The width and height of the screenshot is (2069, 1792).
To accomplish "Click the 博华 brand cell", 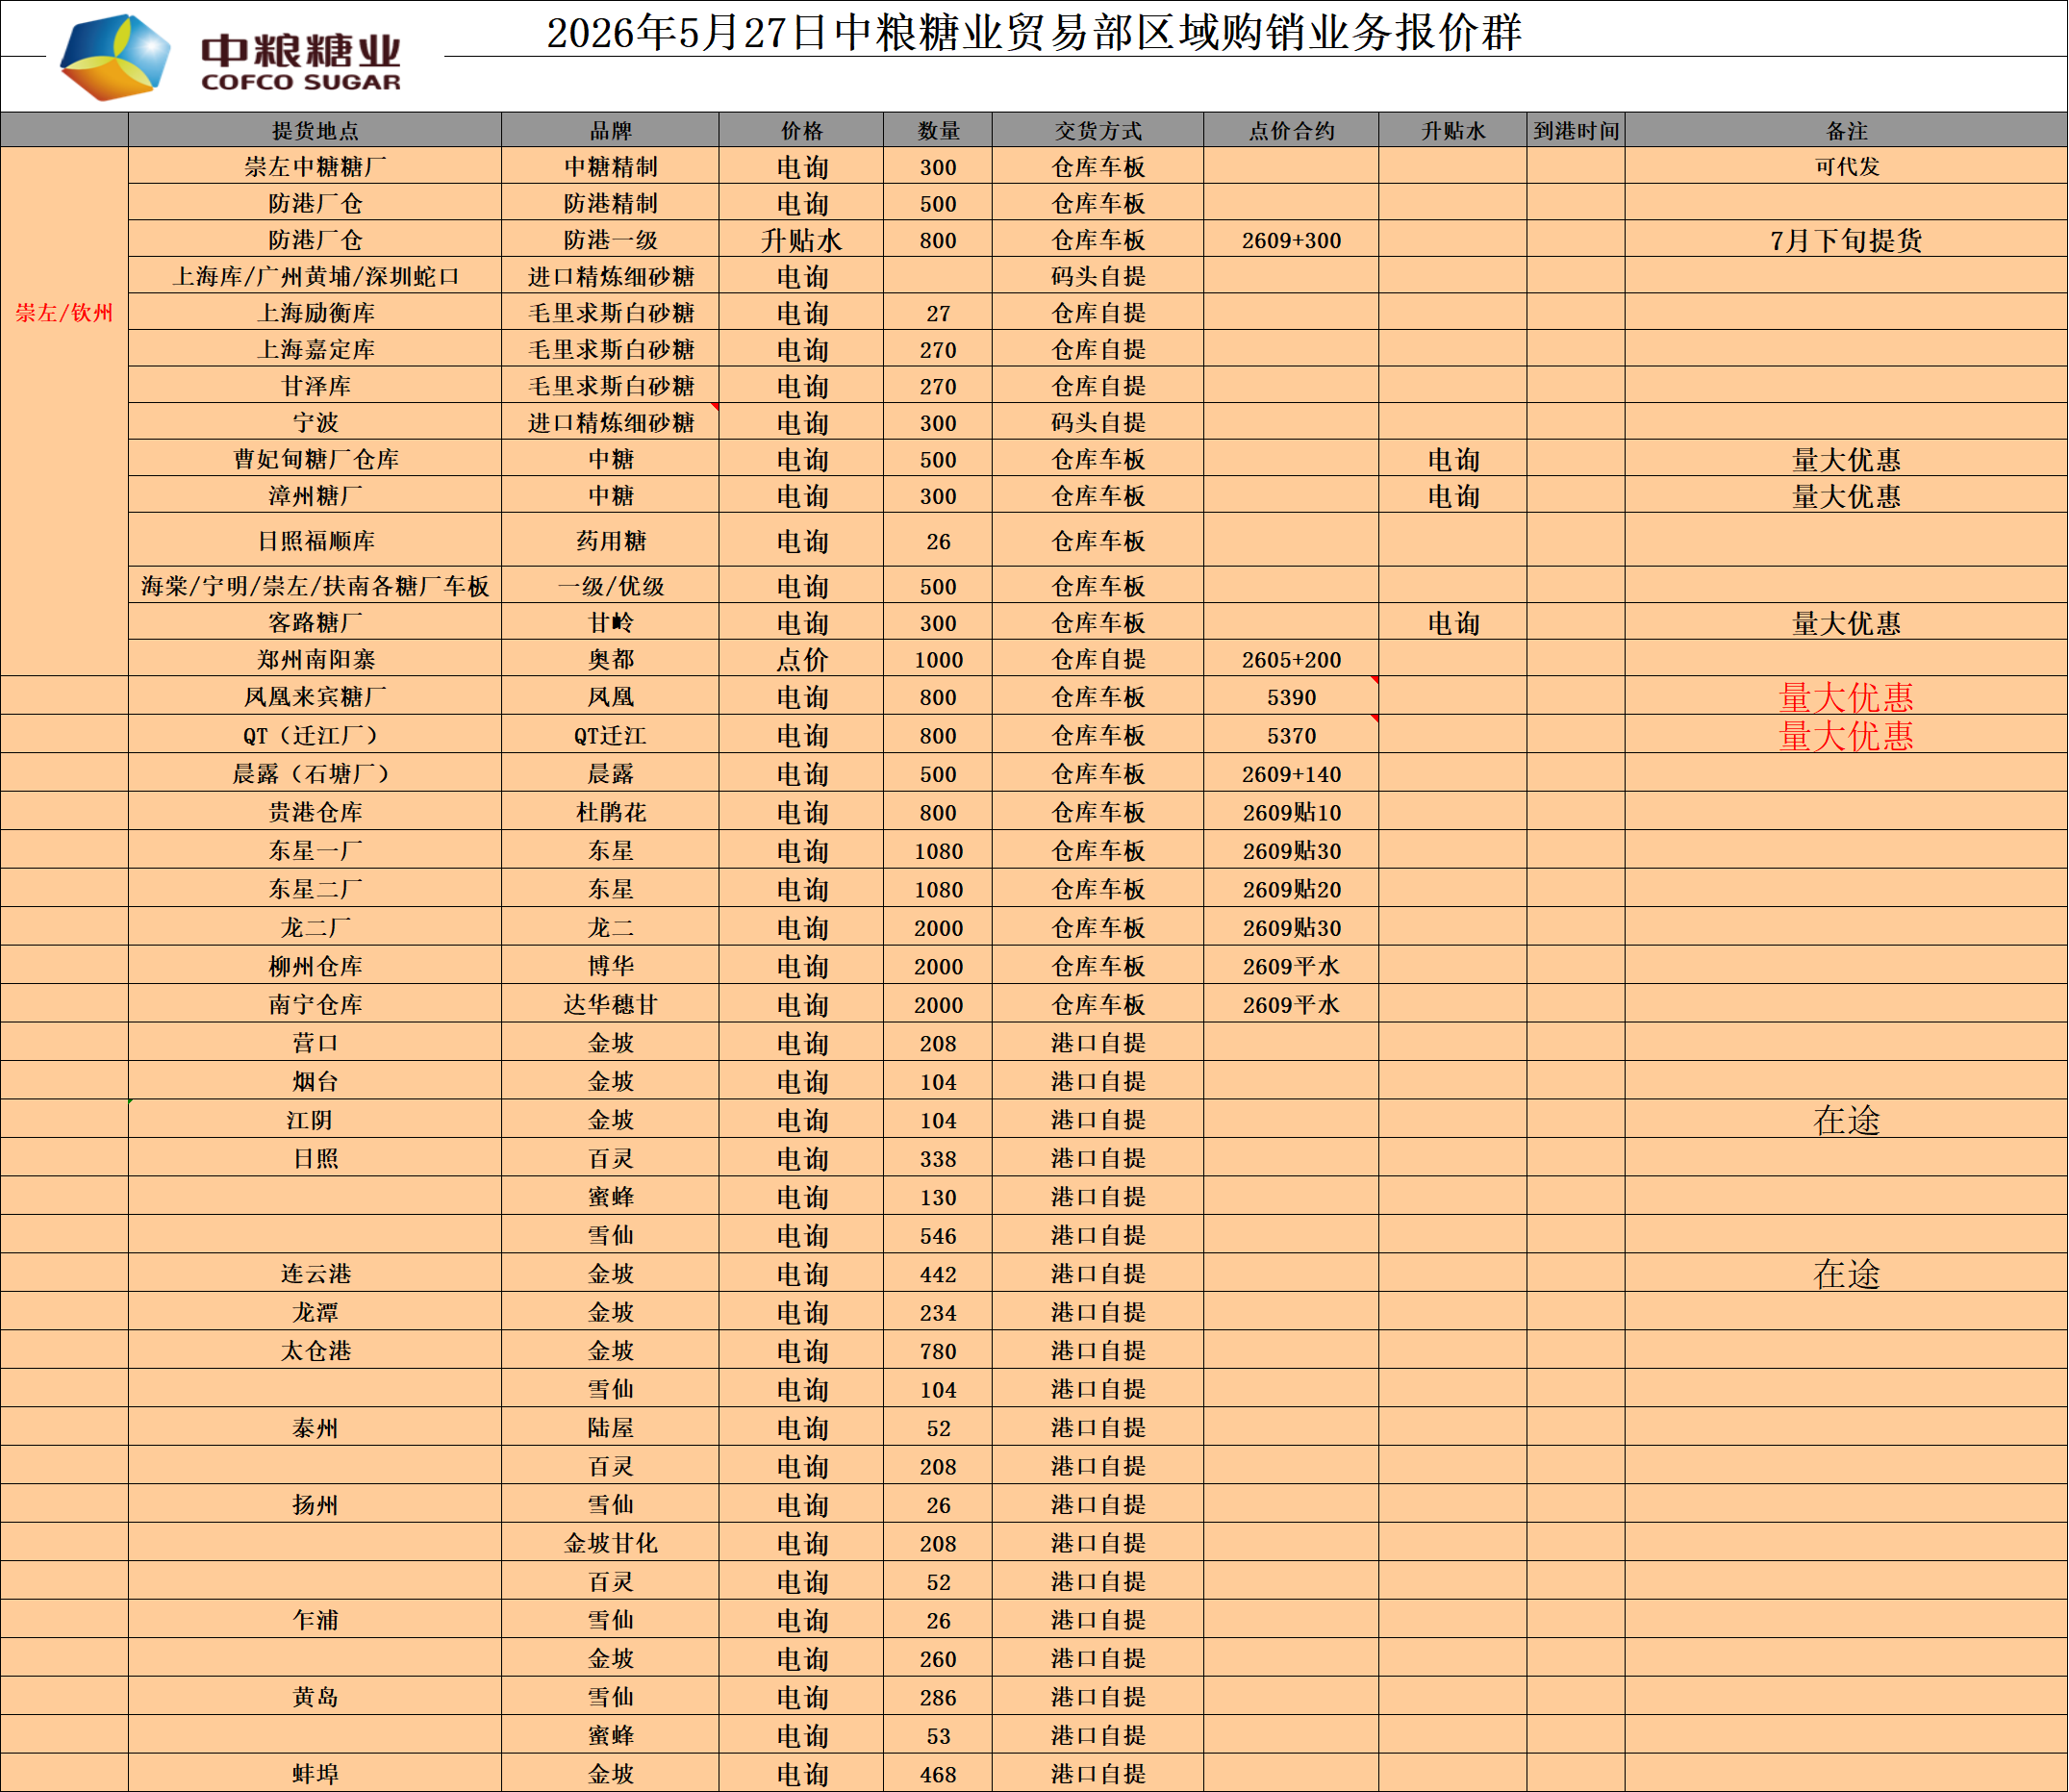I will coord(610,966).
